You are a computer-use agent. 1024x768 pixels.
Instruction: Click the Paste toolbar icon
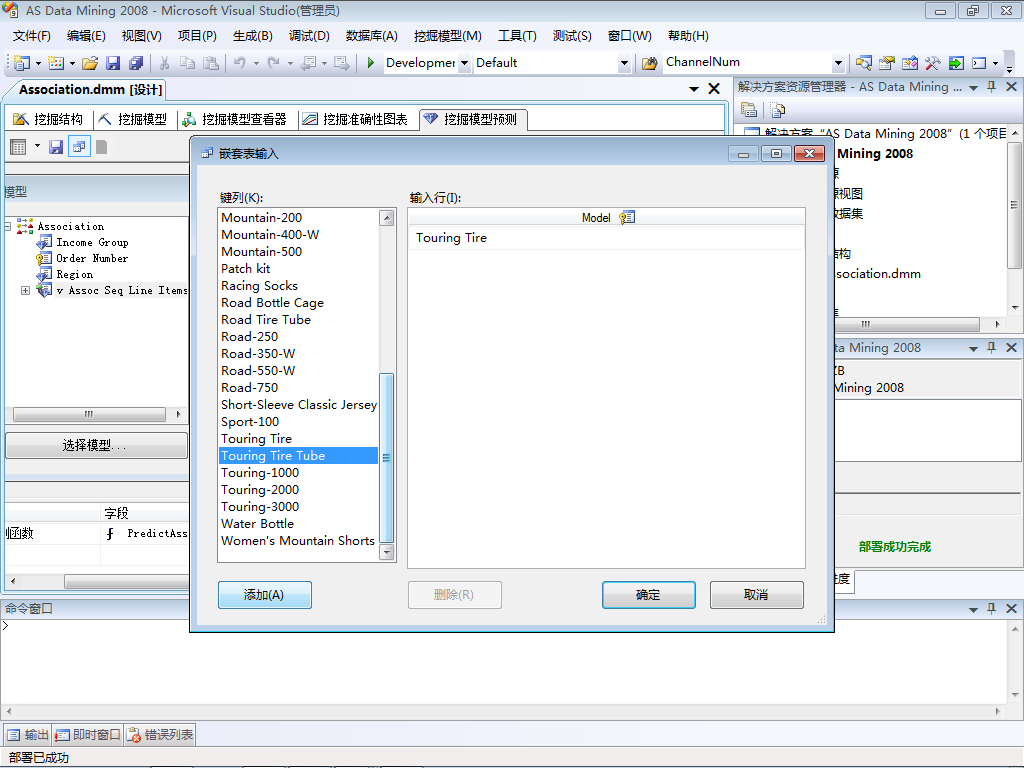tap(211, 63)
